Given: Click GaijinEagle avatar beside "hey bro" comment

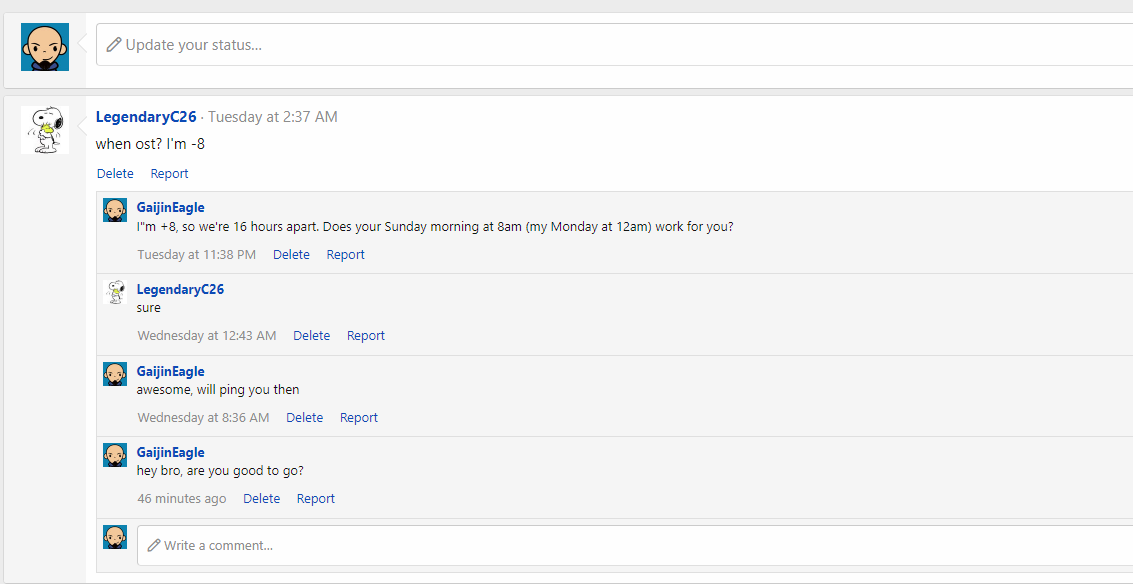Looking at the screenshot, I should click(115, 455).
